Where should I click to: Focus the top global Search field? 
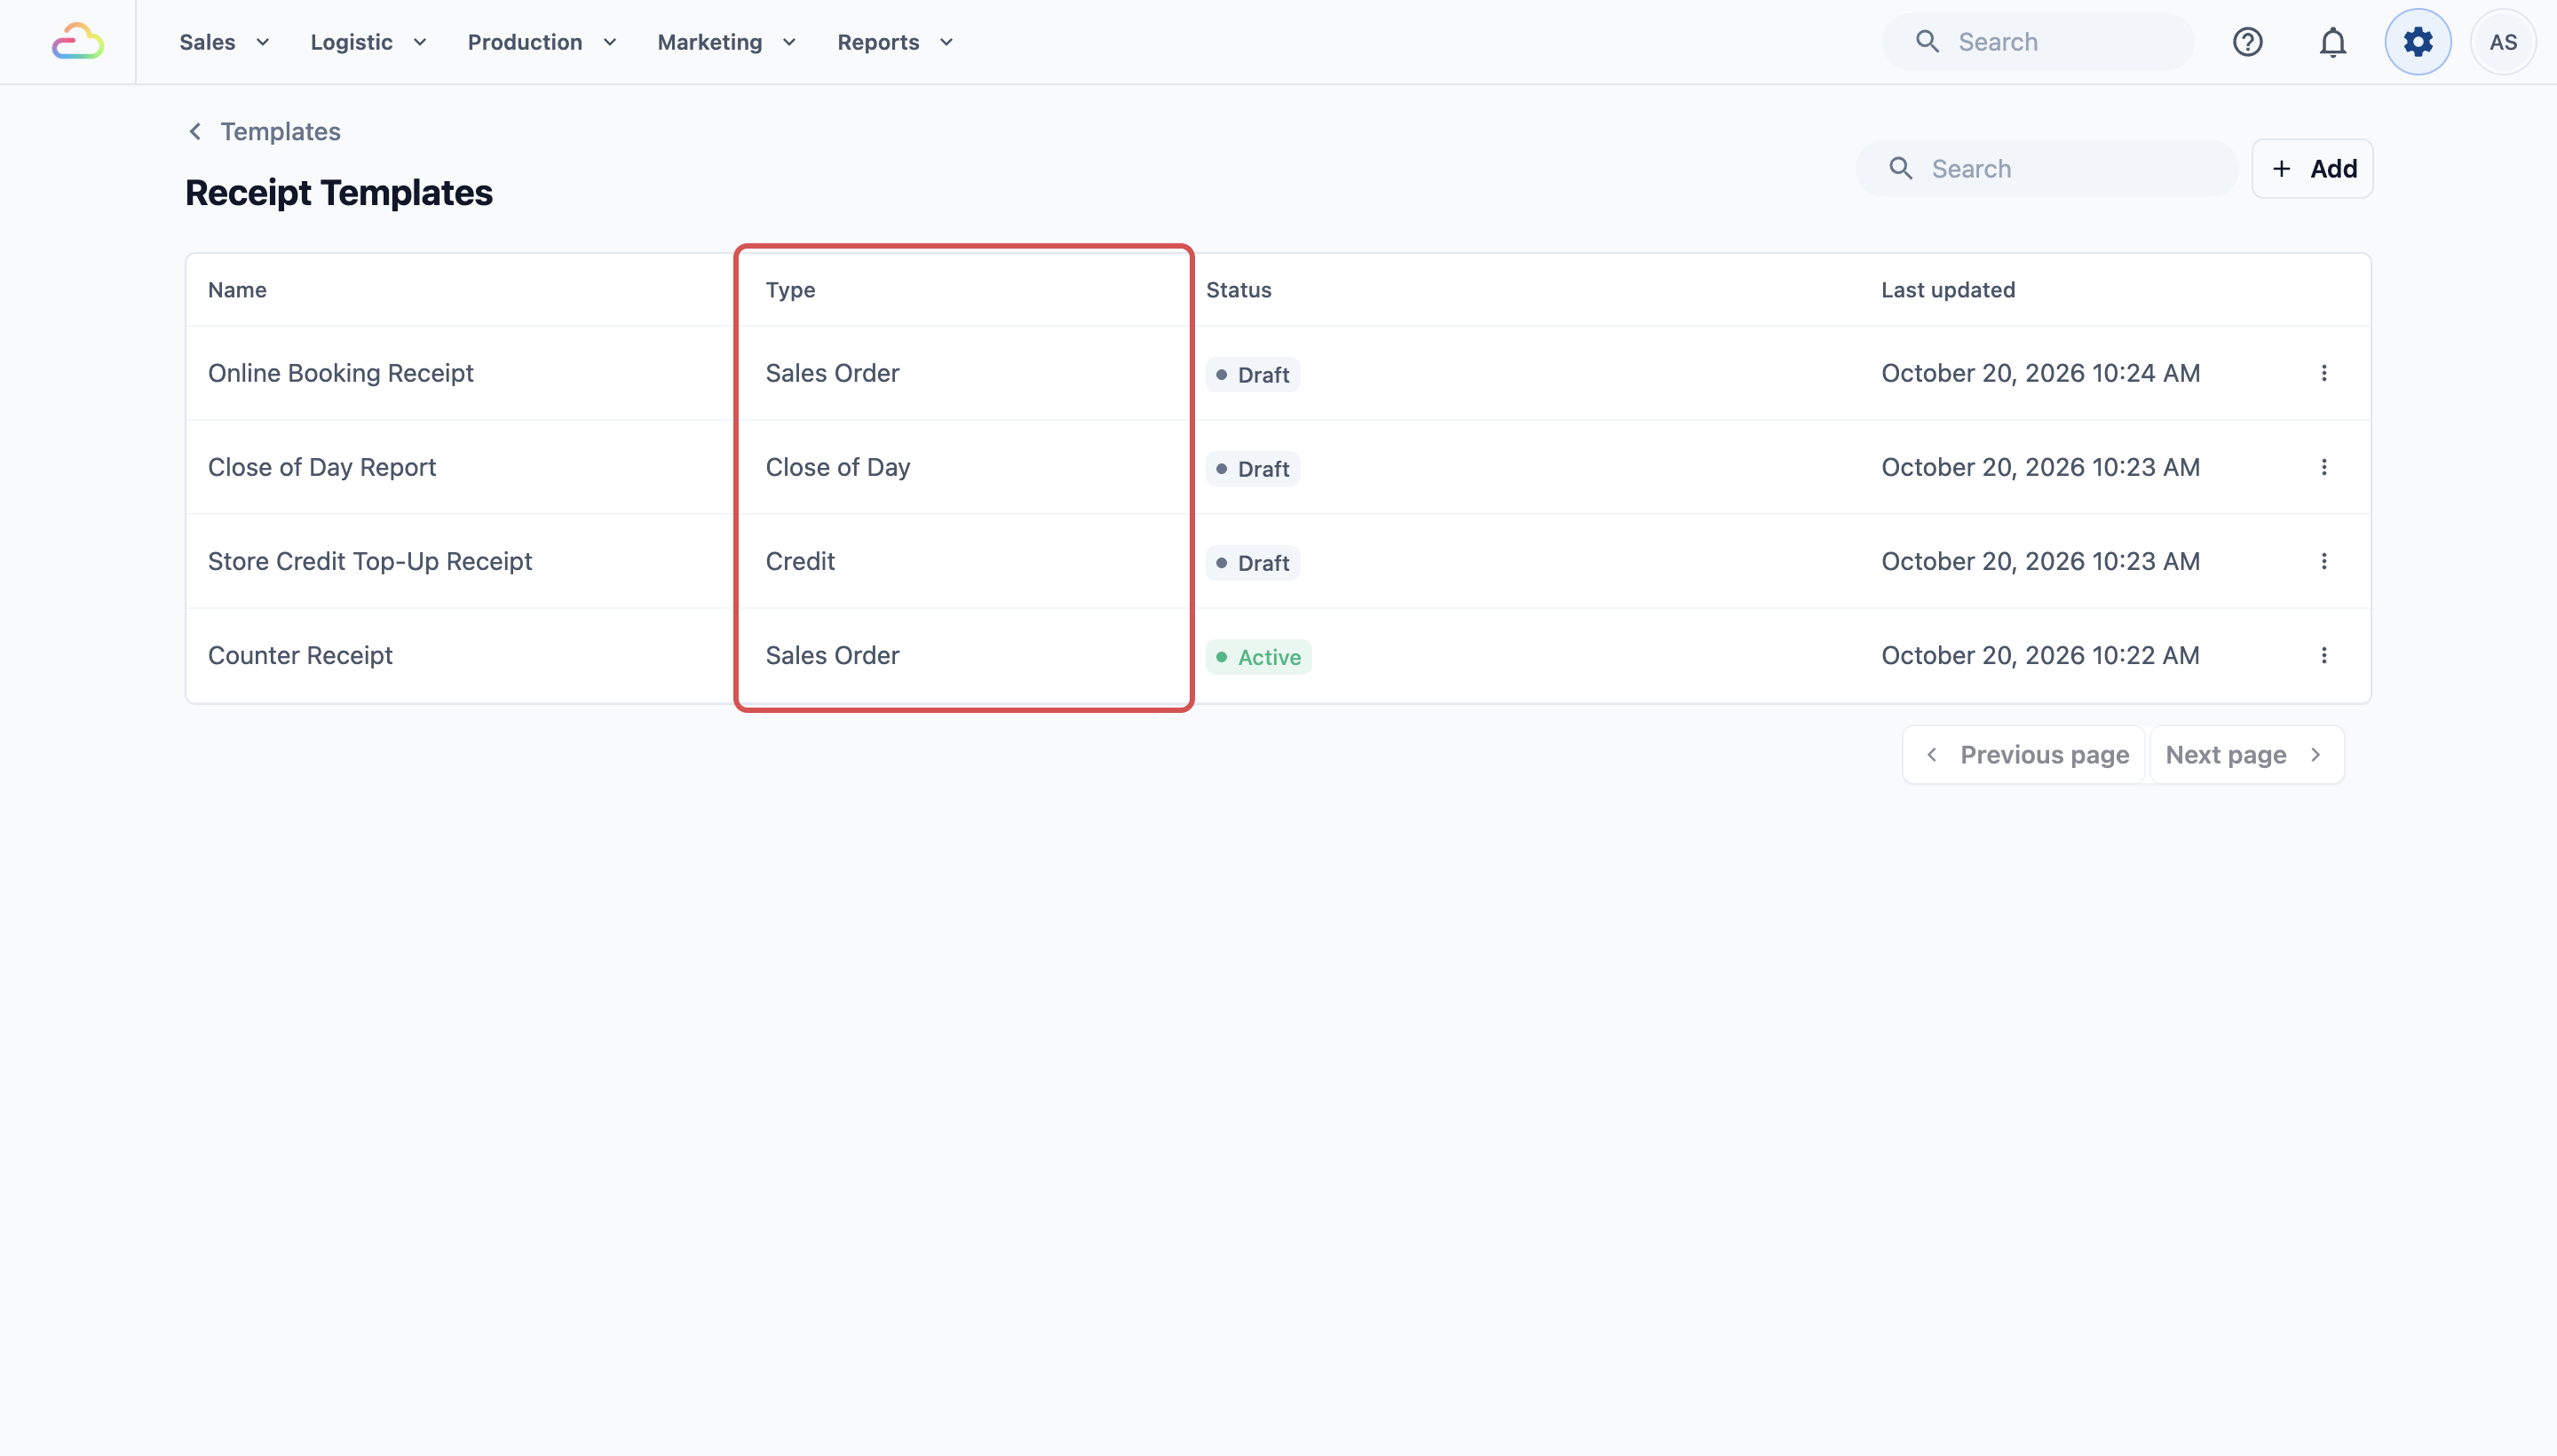(2037, 42)
